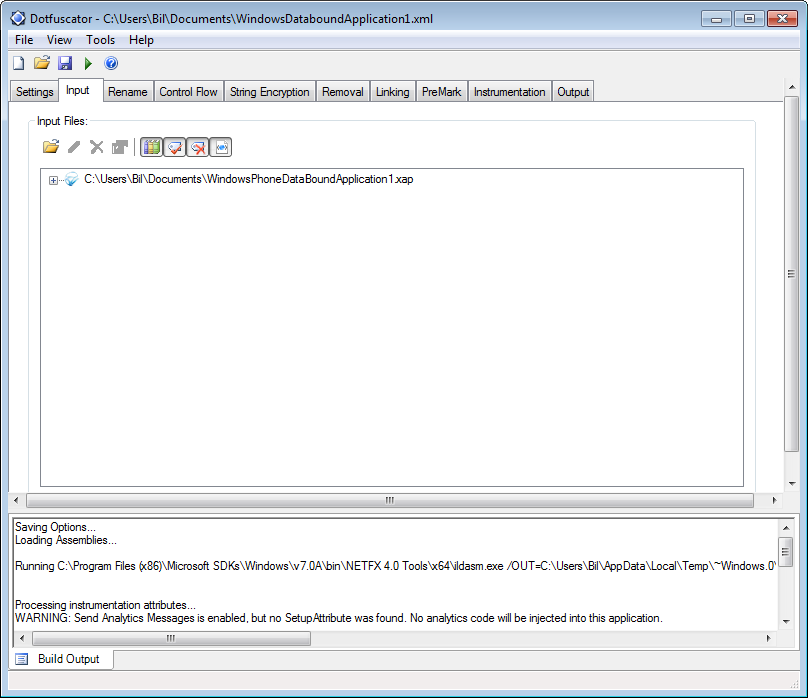Click the 'Saving Options...' output line
Screen dimensions: 808x698
click(55, 527)
